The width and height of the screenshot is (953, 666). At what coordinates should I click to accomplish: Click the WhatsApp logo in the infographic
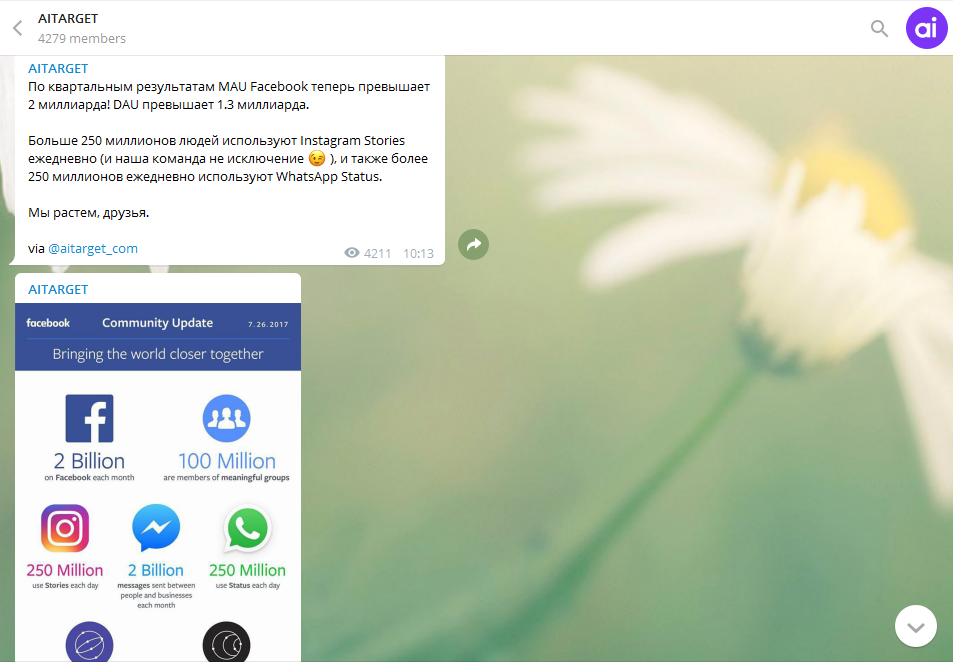click(x=247, y=529)
